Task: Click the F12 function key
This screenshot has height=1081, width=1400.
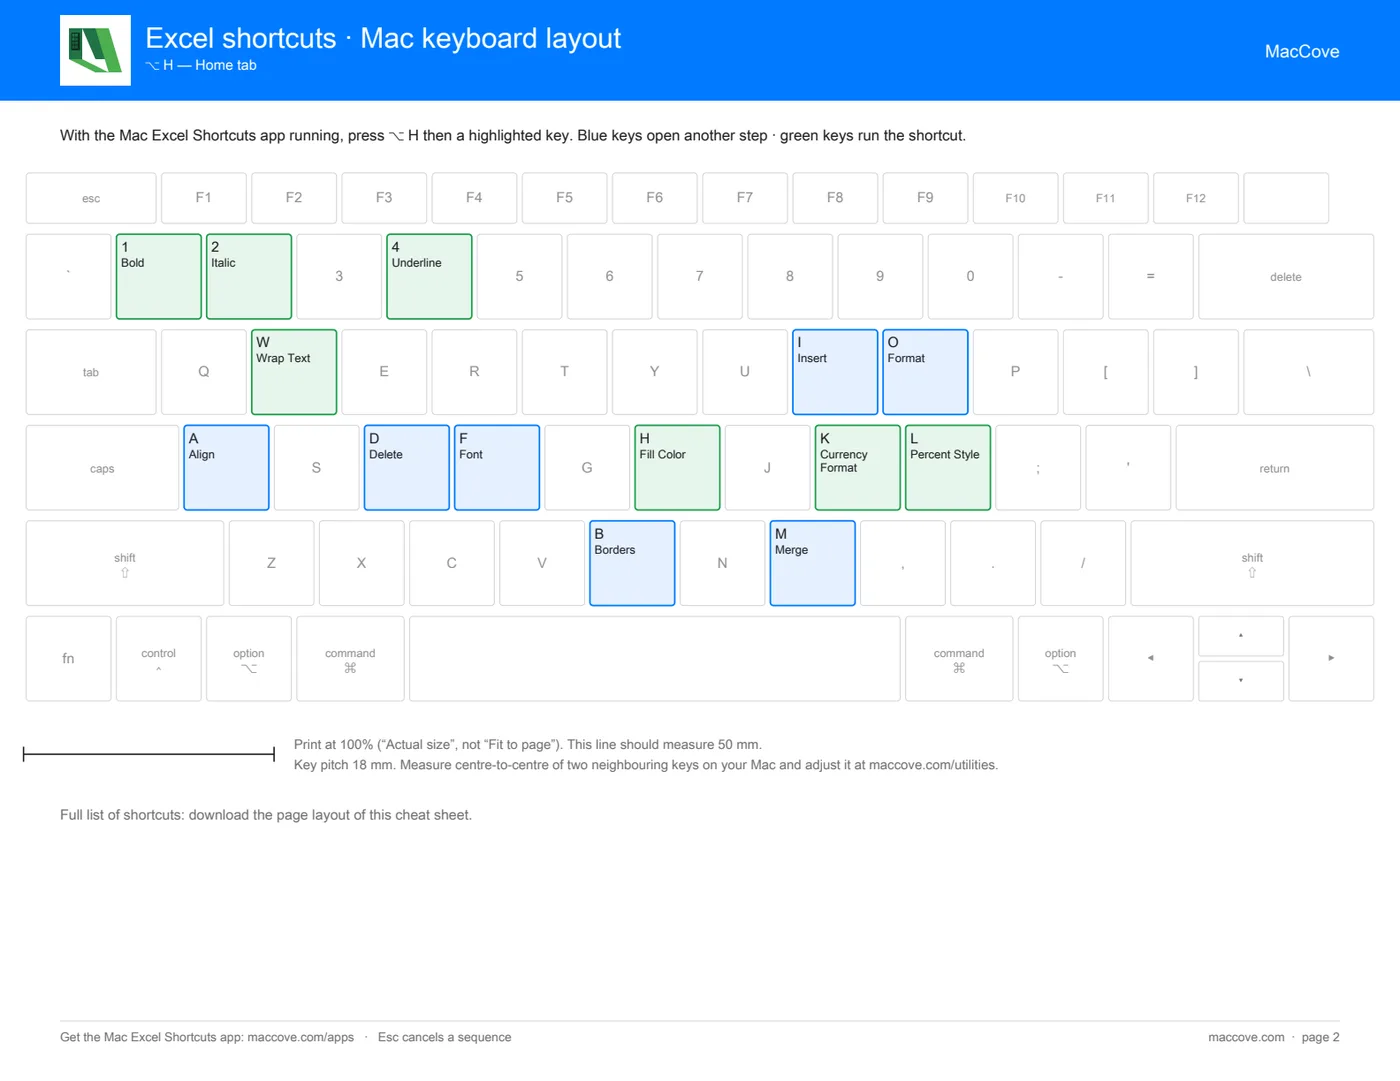Action: coord(1196,198)
